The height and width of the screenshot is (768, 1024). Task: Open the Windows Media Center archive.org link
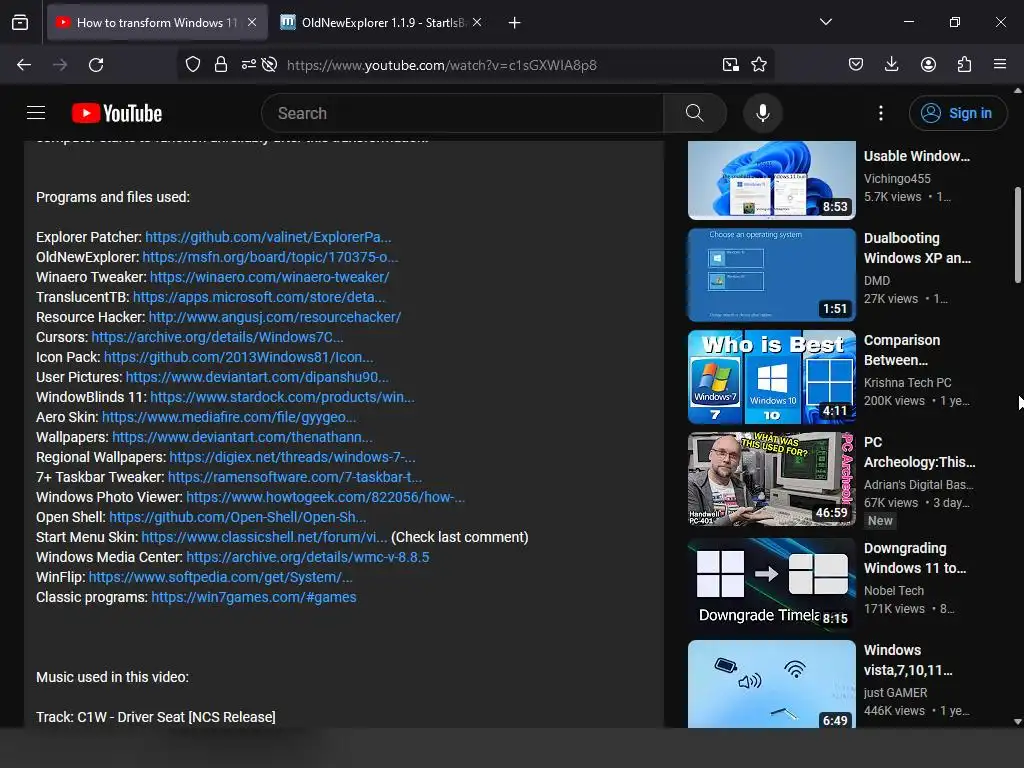[308, 557]
